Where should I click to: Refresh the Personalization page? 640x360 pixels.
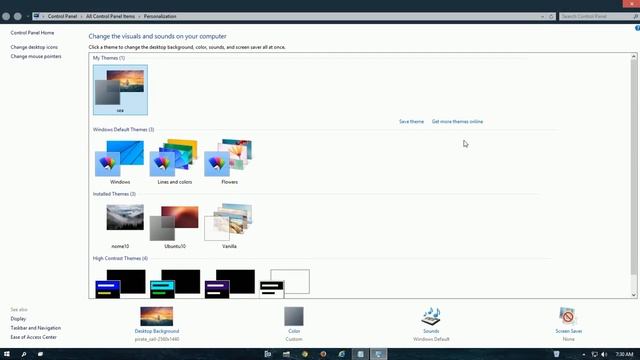tap(551, 16)
